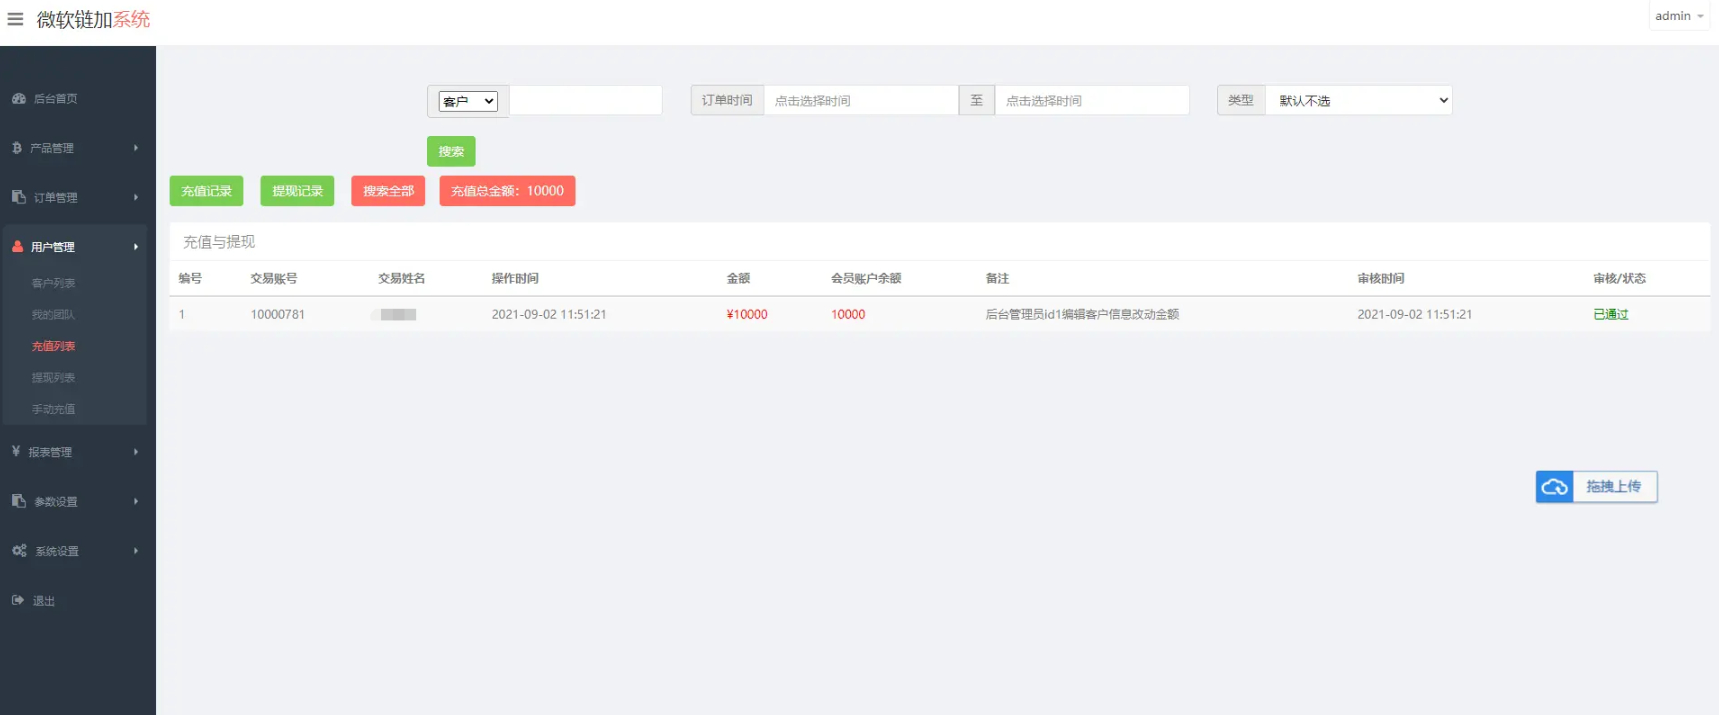Click the 退出 logout icon
This screenshot has width=1719, height=715.
point(18,600)
